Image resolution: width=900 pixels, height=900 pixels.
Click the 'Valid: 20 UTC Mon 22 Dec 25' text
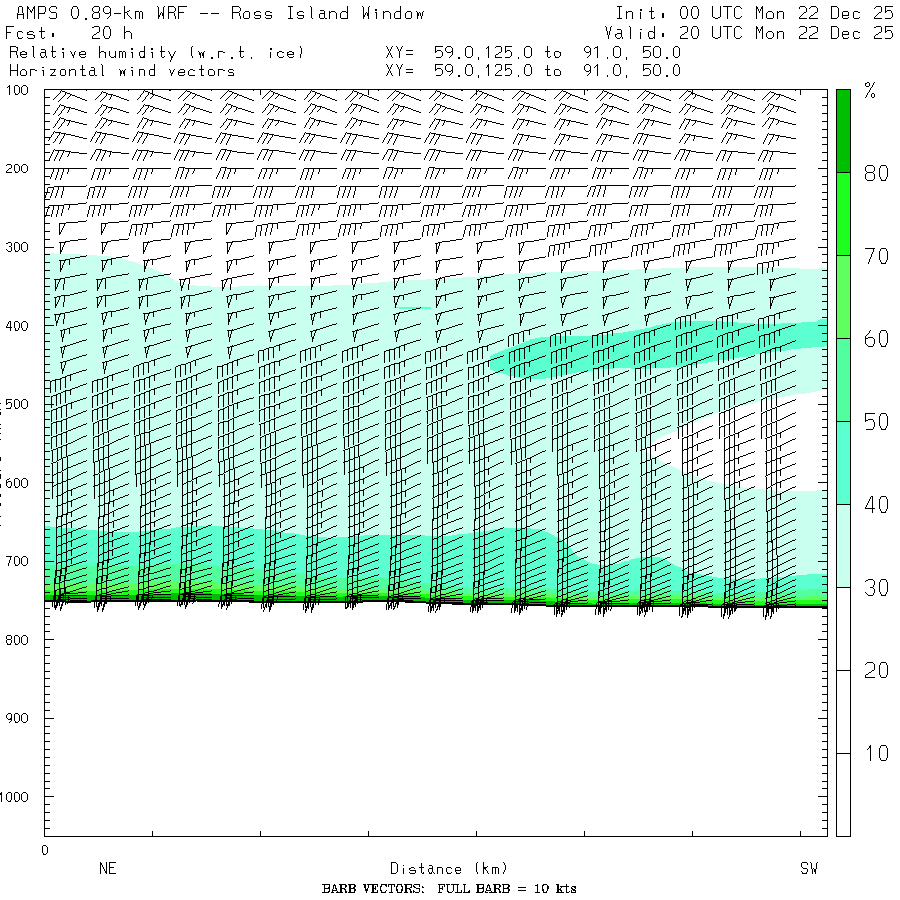(x=748, y=33)
